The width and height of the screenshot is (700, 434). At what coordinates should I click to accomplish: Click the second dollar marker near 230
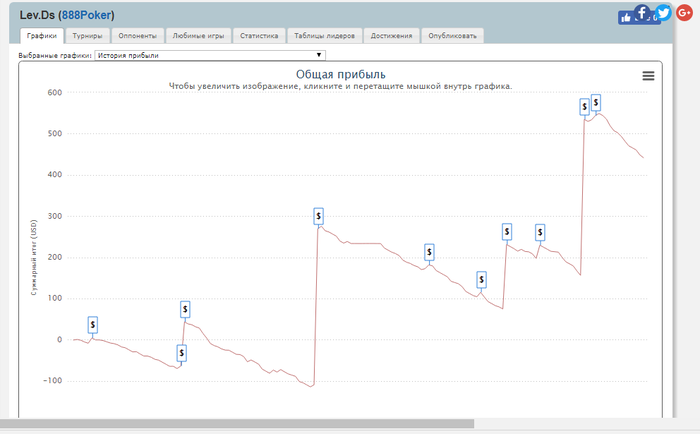coord(540,232)
